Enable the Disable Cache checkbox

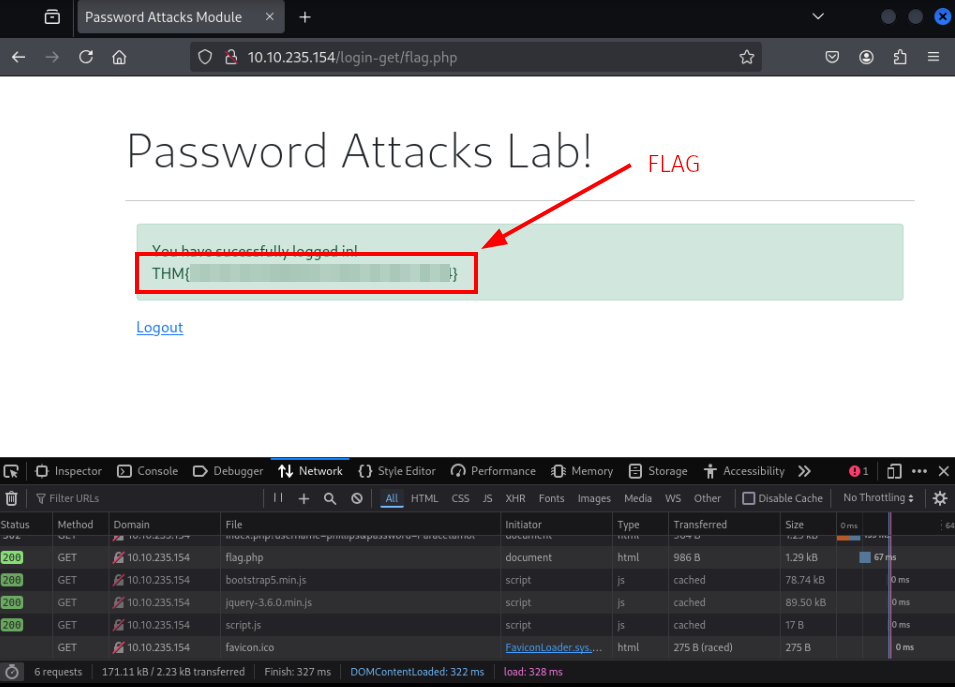[x=749, y=498]
